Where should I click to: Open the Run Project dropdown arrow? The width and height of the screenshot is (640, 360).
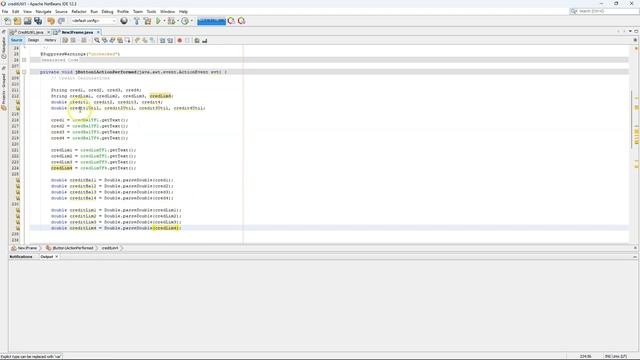[164, 21]
